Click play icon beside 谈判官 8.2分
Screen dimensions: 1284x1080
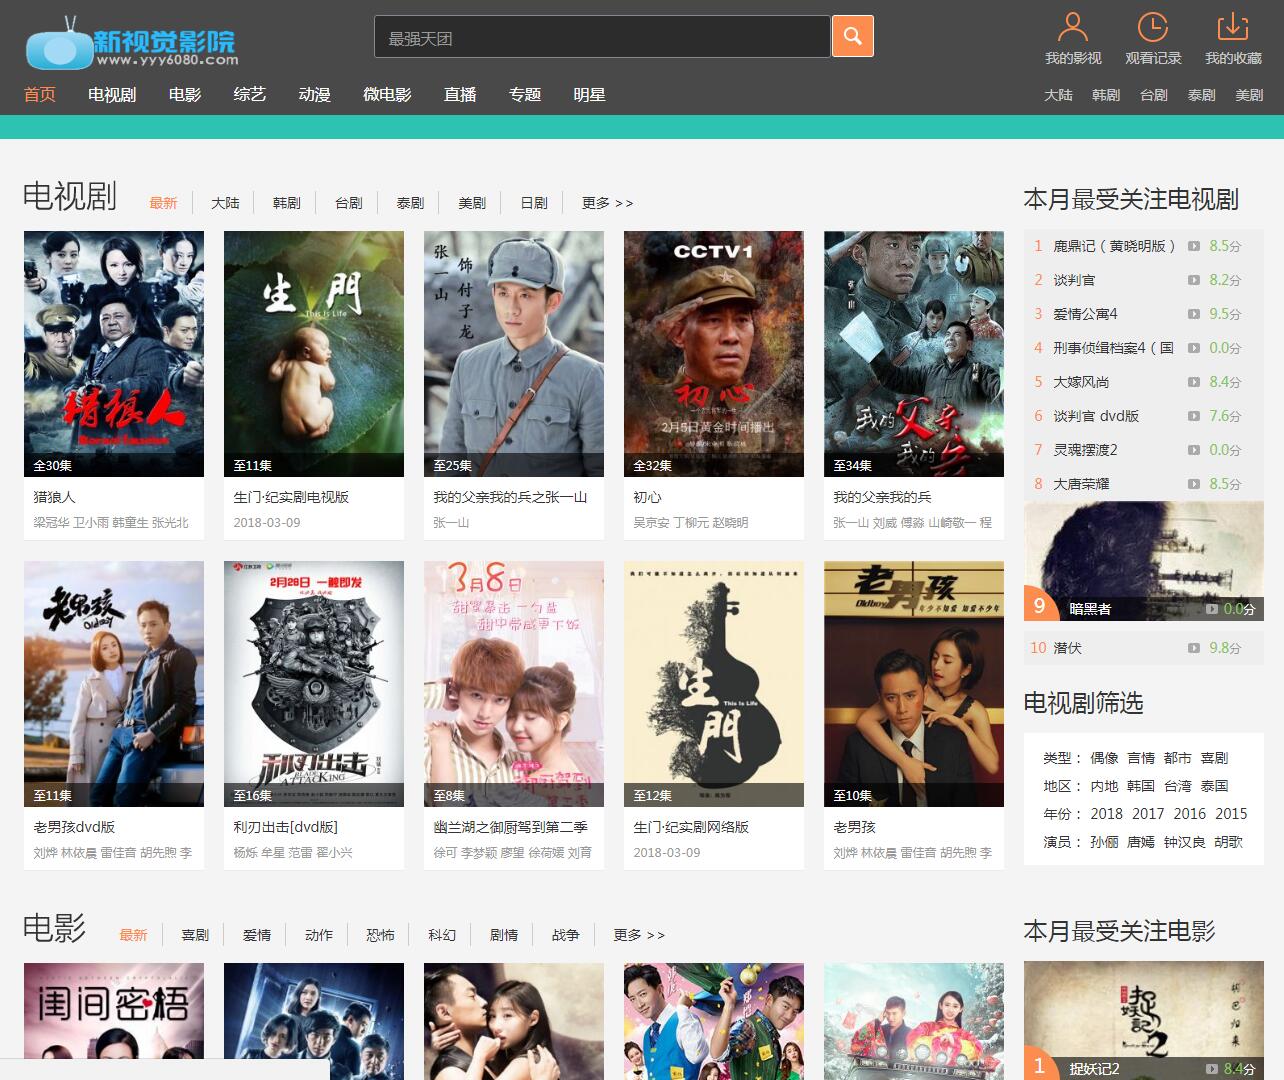[x=1193, y=280]
